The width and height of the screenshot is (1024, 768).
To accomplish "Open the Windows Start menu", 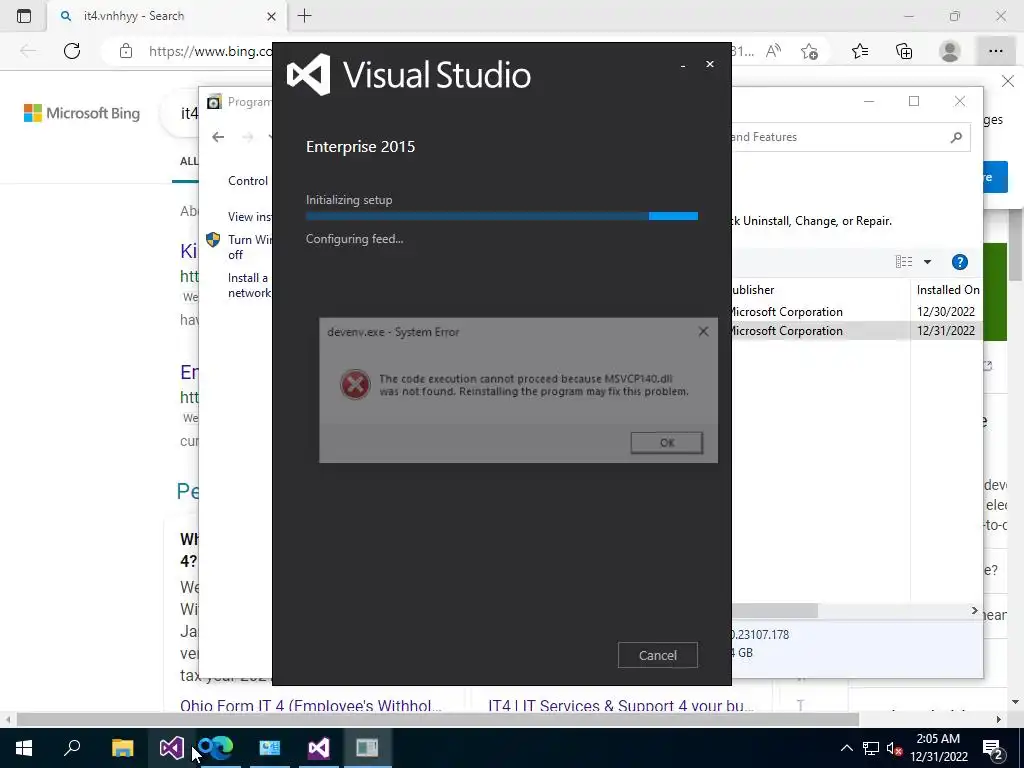I will 24,748.
